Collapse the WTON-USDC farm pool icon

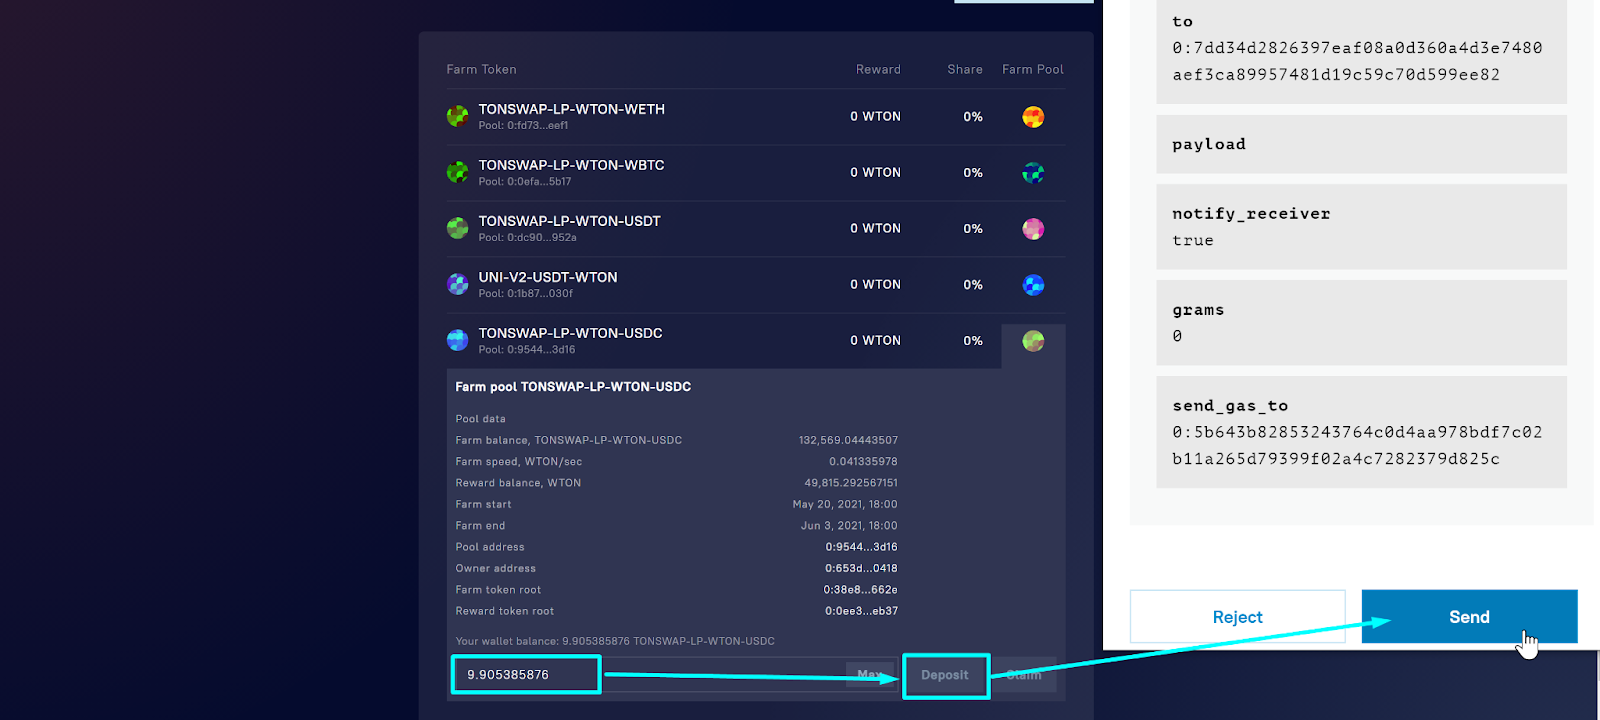point(1033,341)
